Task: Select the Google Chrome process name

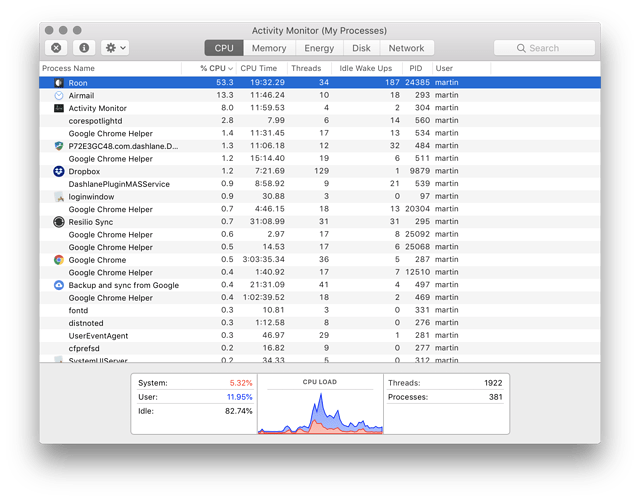Action: click(97, 260)
